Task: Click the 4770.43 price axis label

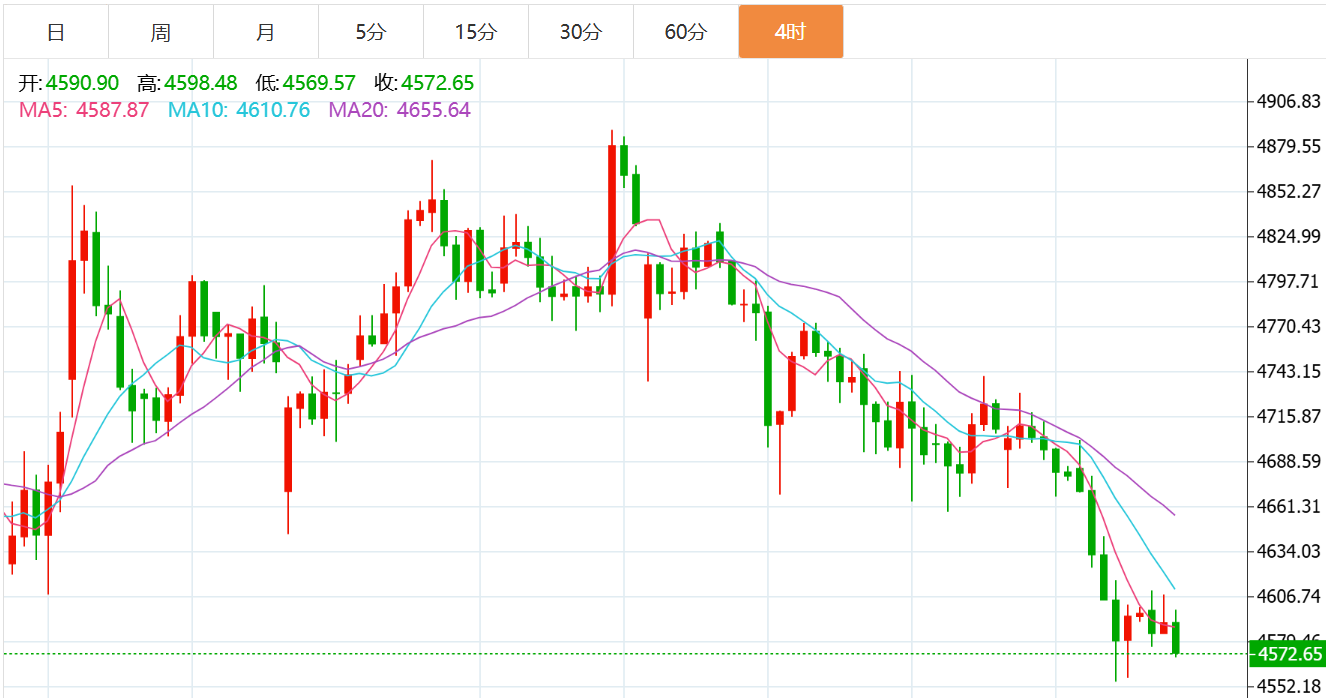Action: click(1289, 327)
